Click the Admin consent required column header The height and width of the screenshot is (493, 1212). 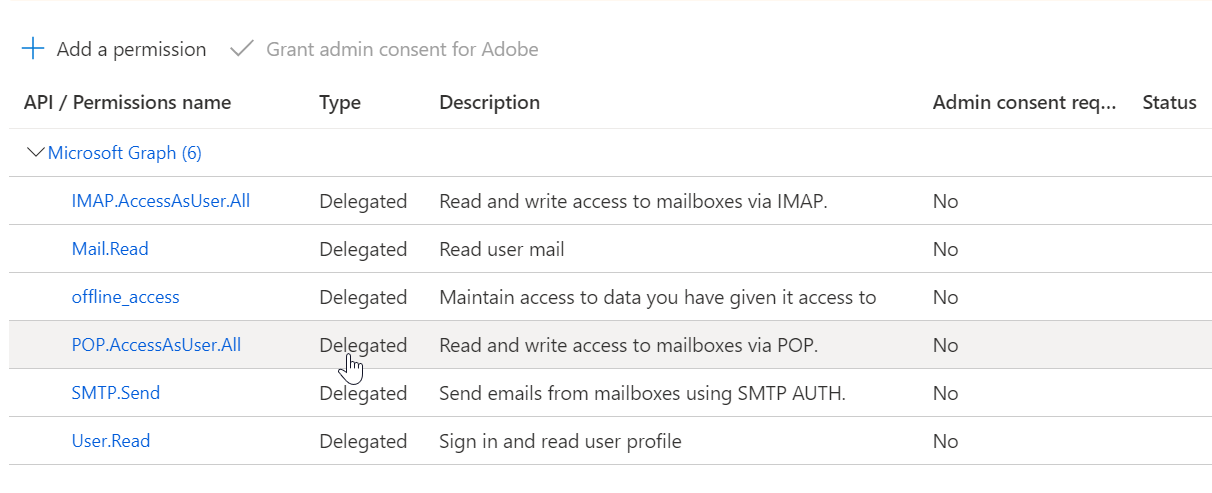click(1024, 102)
